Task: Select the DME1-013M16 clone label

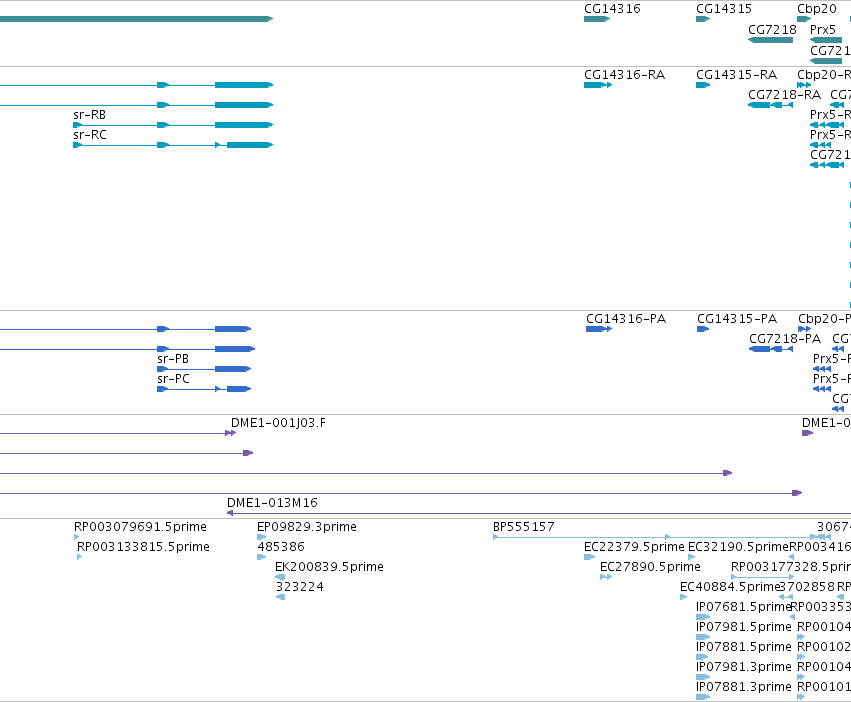Action: tap(272, 503)
